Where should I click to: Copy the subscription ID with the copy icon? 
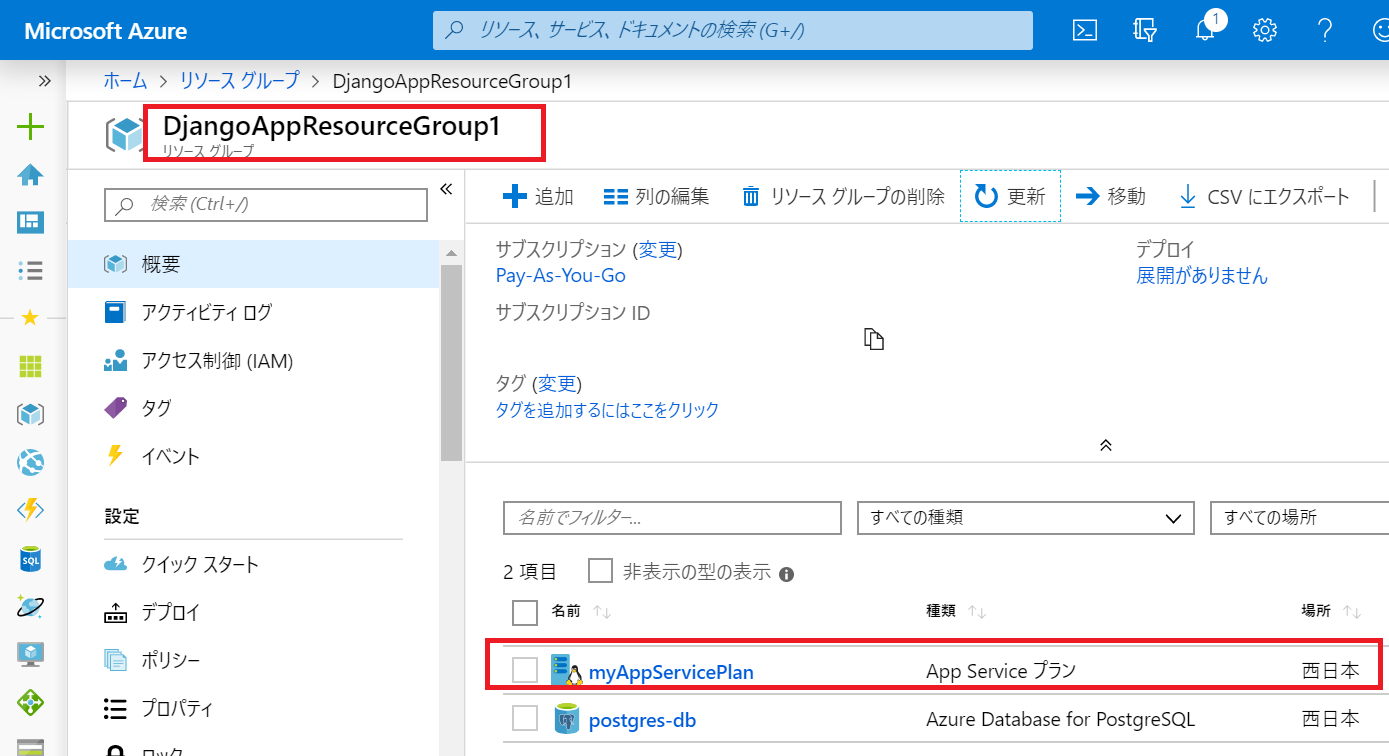(x=874, y=338)
